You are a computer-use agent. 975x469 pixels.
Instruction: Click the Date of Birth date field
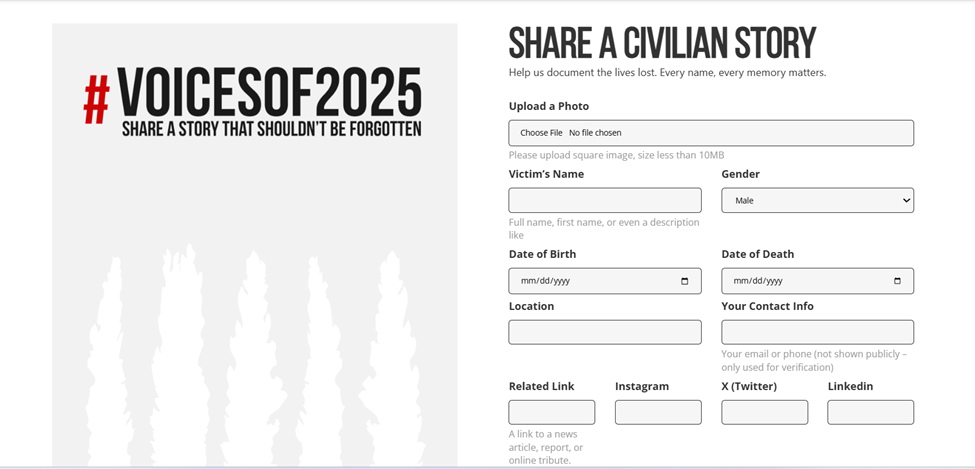pyautogui.click(x=590, y=281)
